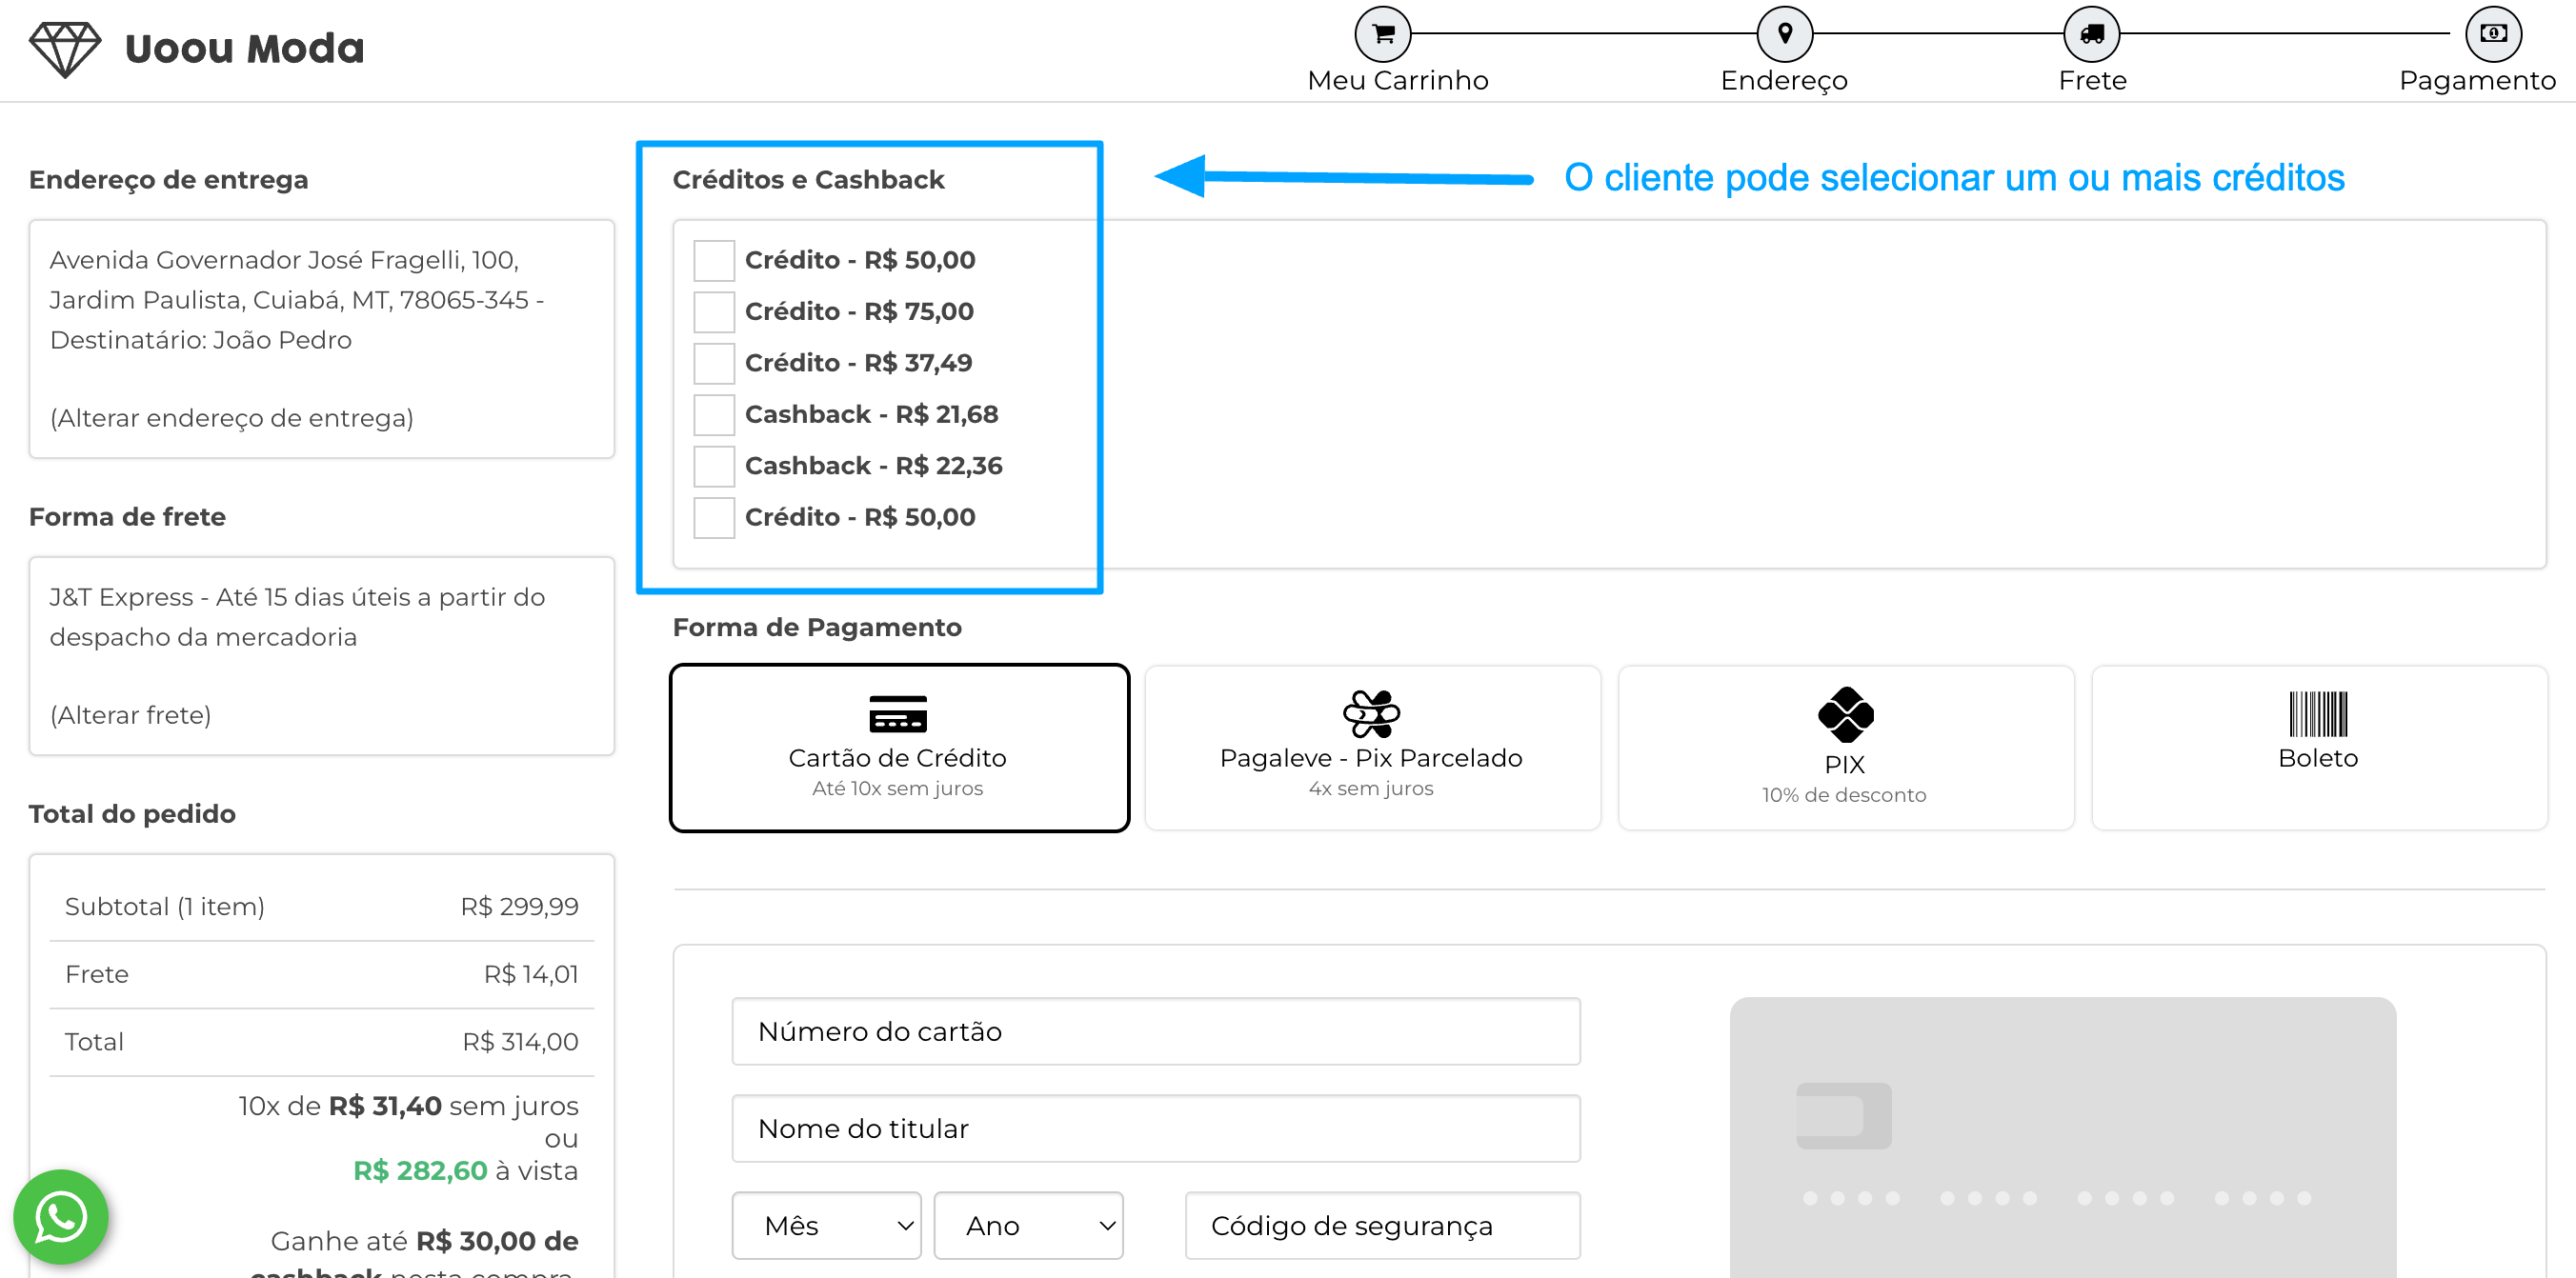Tick the Crédito R$ 37,49 checkbox
This screenshot has height=1278, width=2576.
coord(714,363)
